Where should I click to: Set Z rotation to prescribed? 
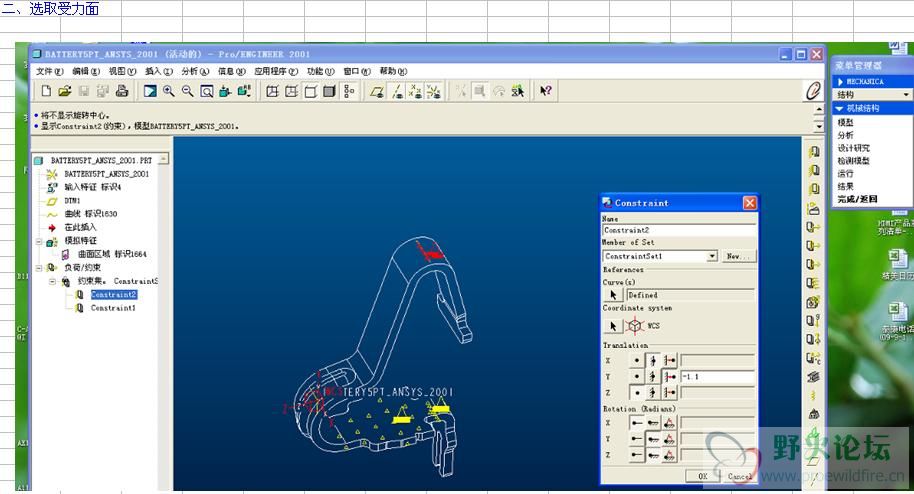click(x=670, y=456)
